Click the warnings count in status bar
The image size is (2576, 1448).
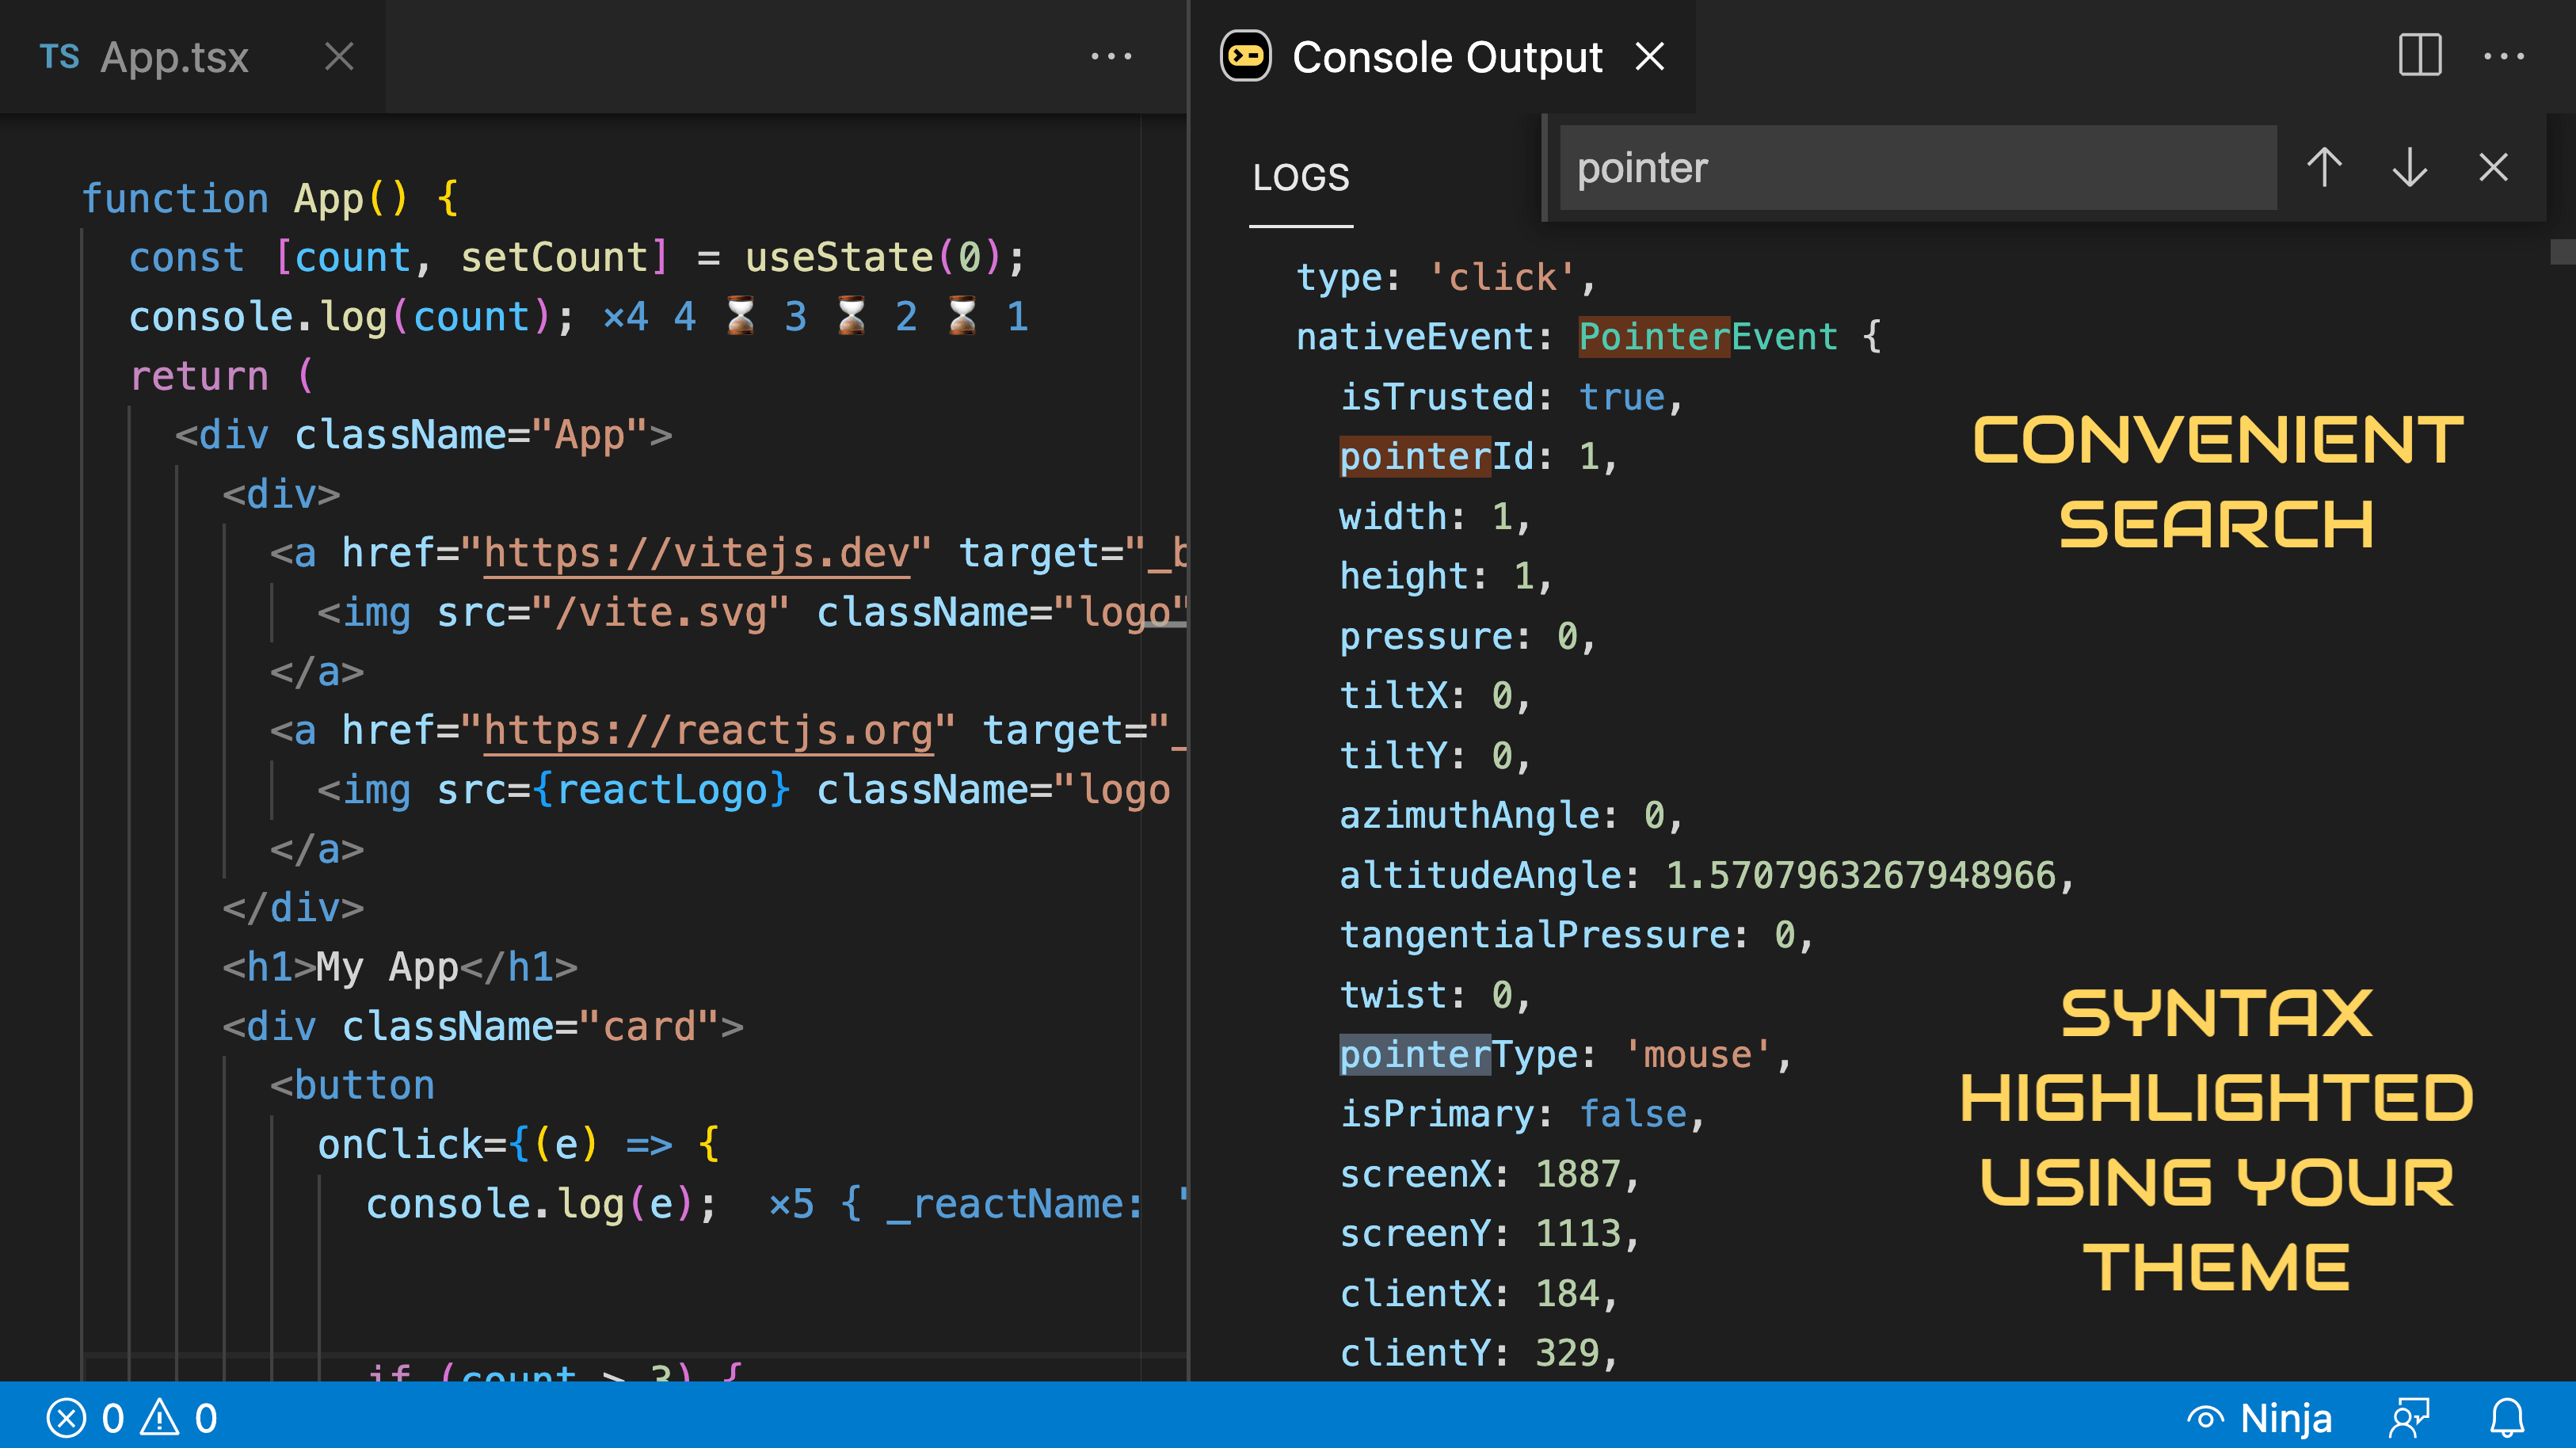[x=179, y=1417]
